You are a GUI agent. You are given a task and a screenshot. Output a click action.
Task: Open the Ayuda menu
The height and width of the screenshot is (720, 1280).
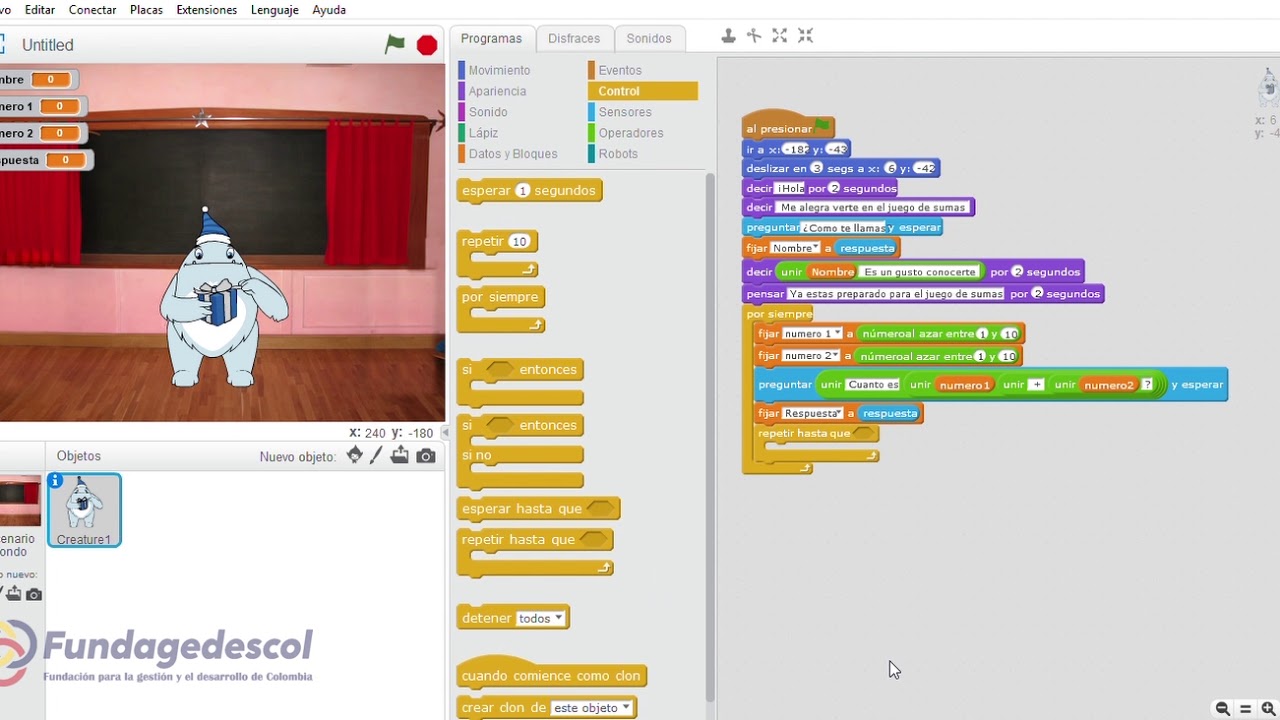[x=329, y=10]
